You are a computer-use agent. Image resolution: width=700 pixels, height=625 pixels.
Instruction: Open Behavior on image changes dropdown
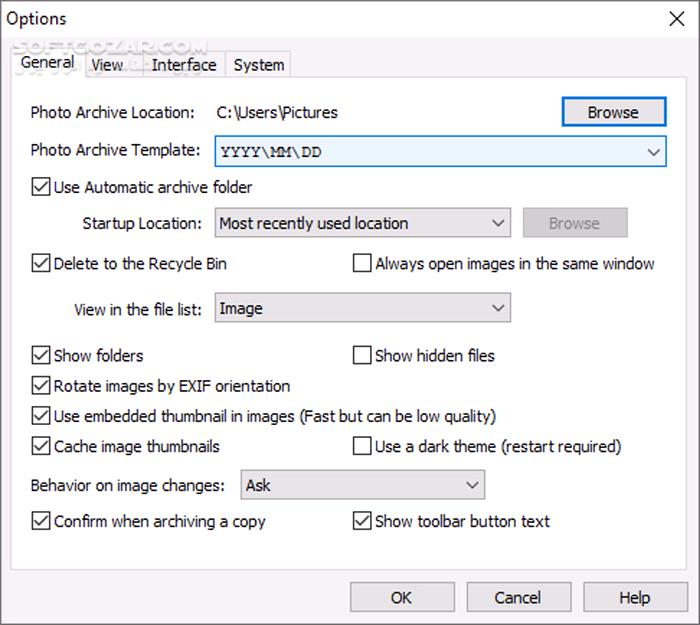[x=363, y=486]
